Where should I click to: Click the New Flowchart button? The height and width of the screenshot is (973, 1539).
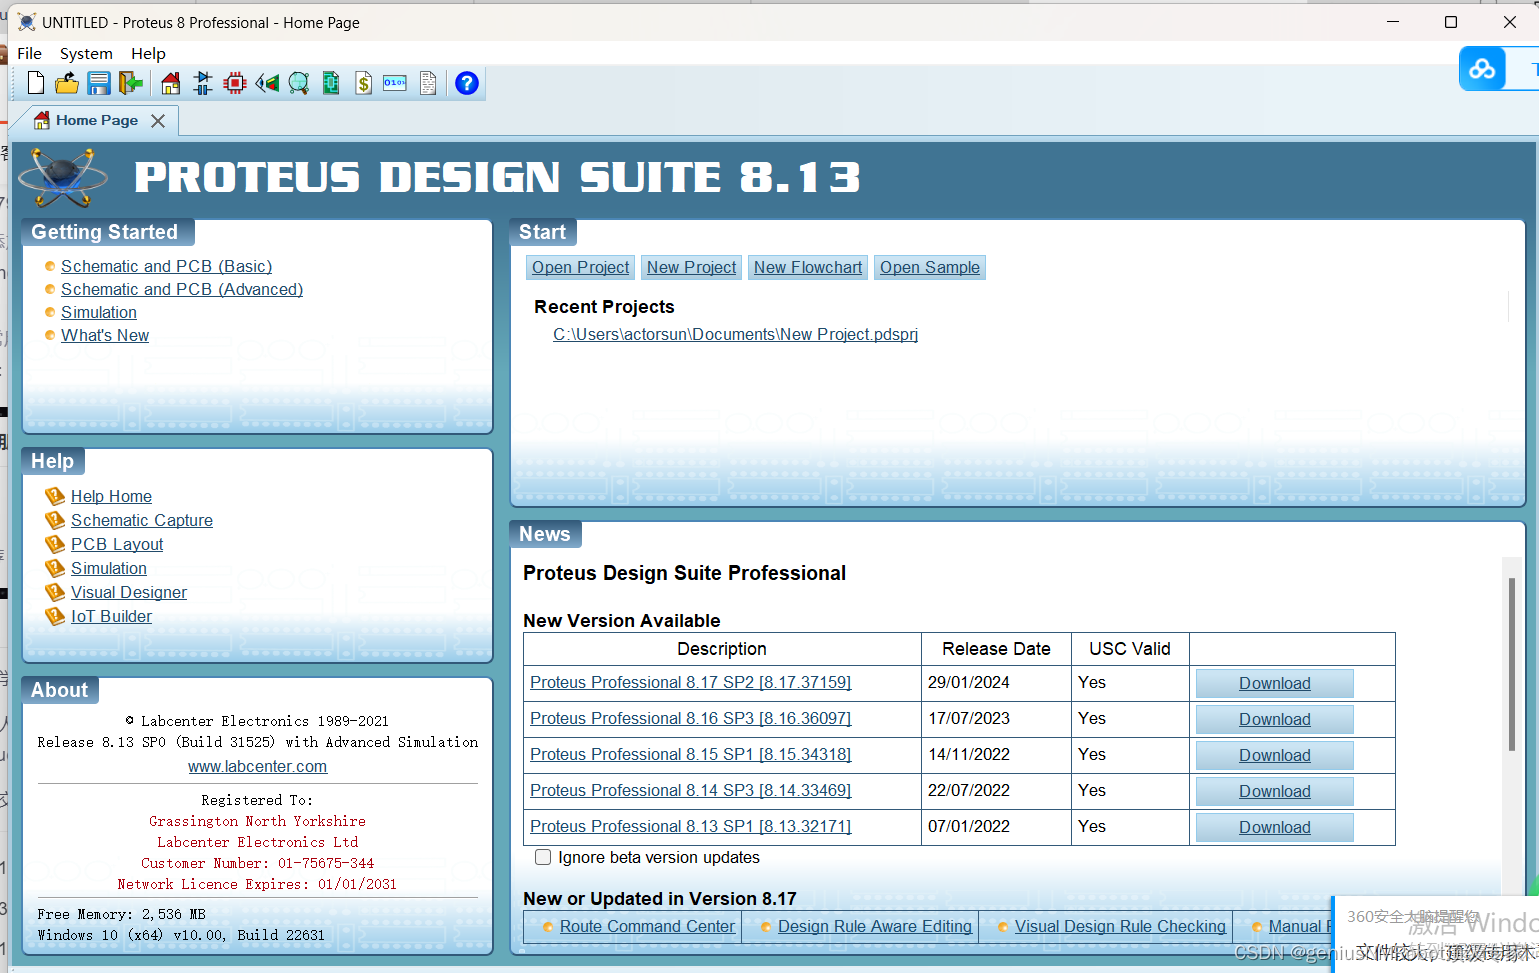[x=807, y=267]
